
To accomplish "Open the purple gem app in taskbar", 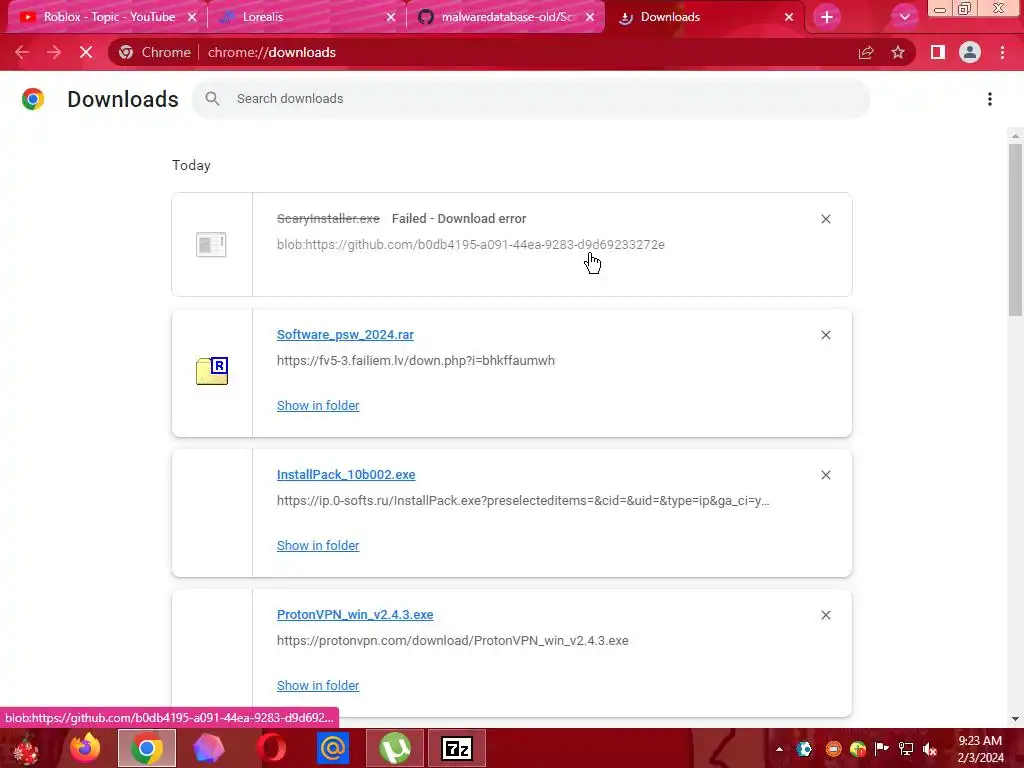I will (209, 748).
